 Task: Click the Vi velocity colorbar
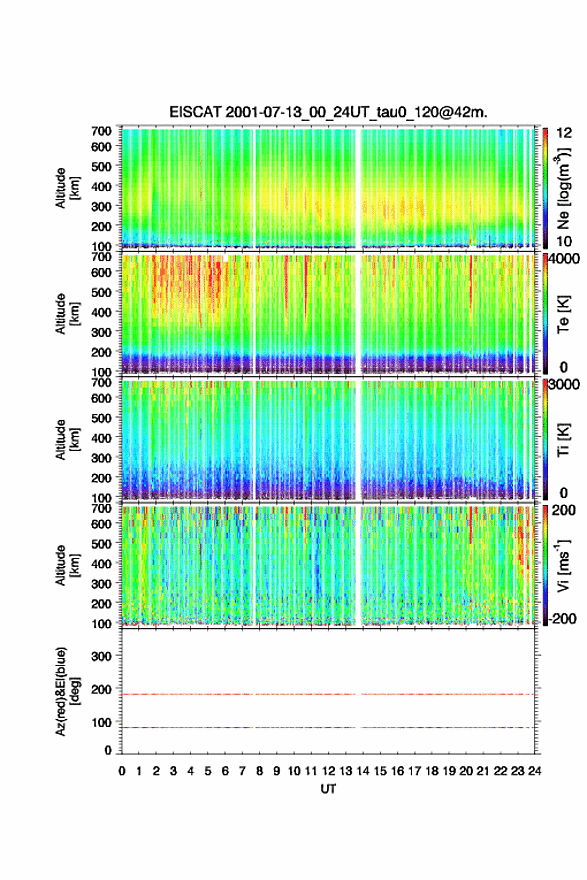click(545, 565)
